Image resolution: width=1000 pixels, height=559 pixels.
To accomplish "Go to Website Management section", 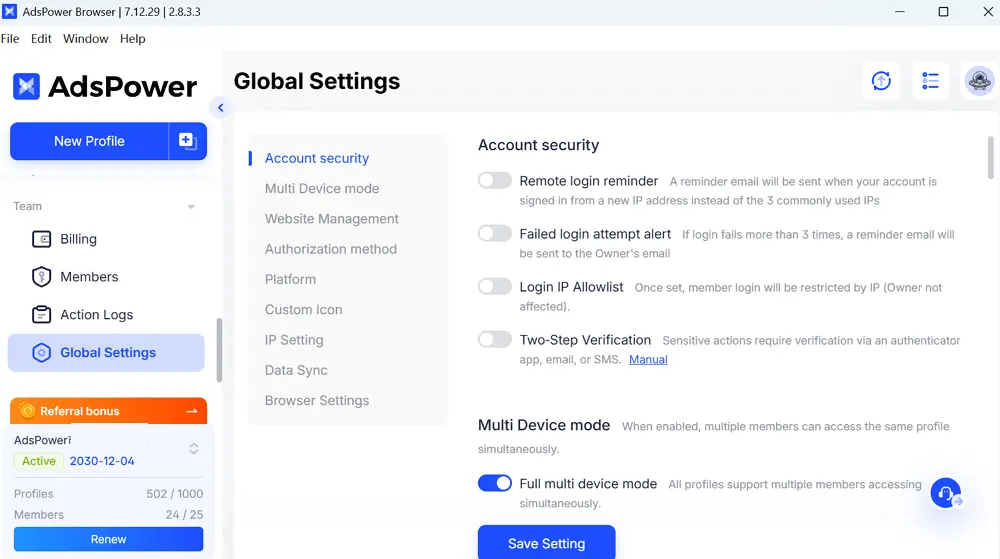I will click(332, 219).
